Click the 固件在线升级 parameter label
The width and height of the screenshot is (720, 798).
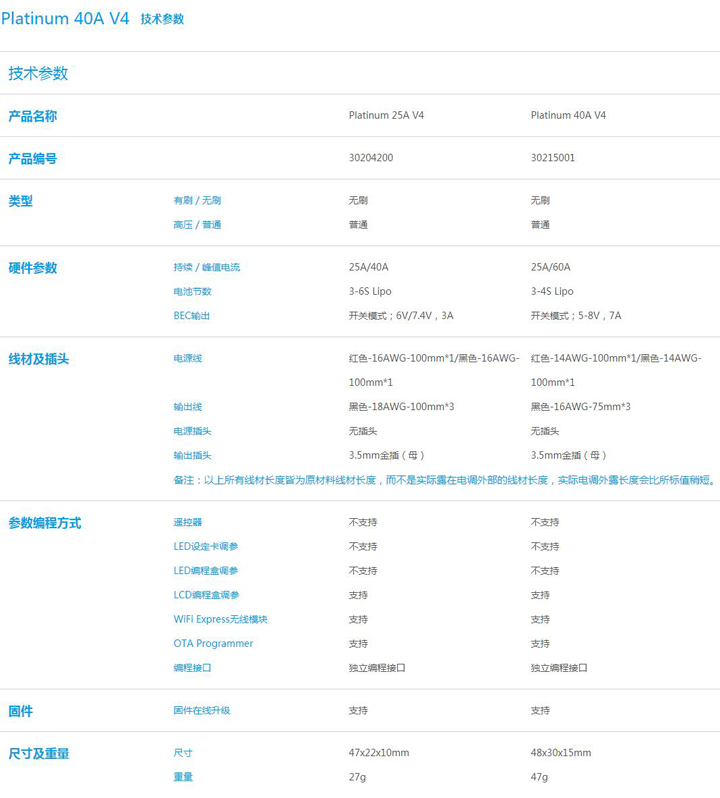click(x=202, y=710)
